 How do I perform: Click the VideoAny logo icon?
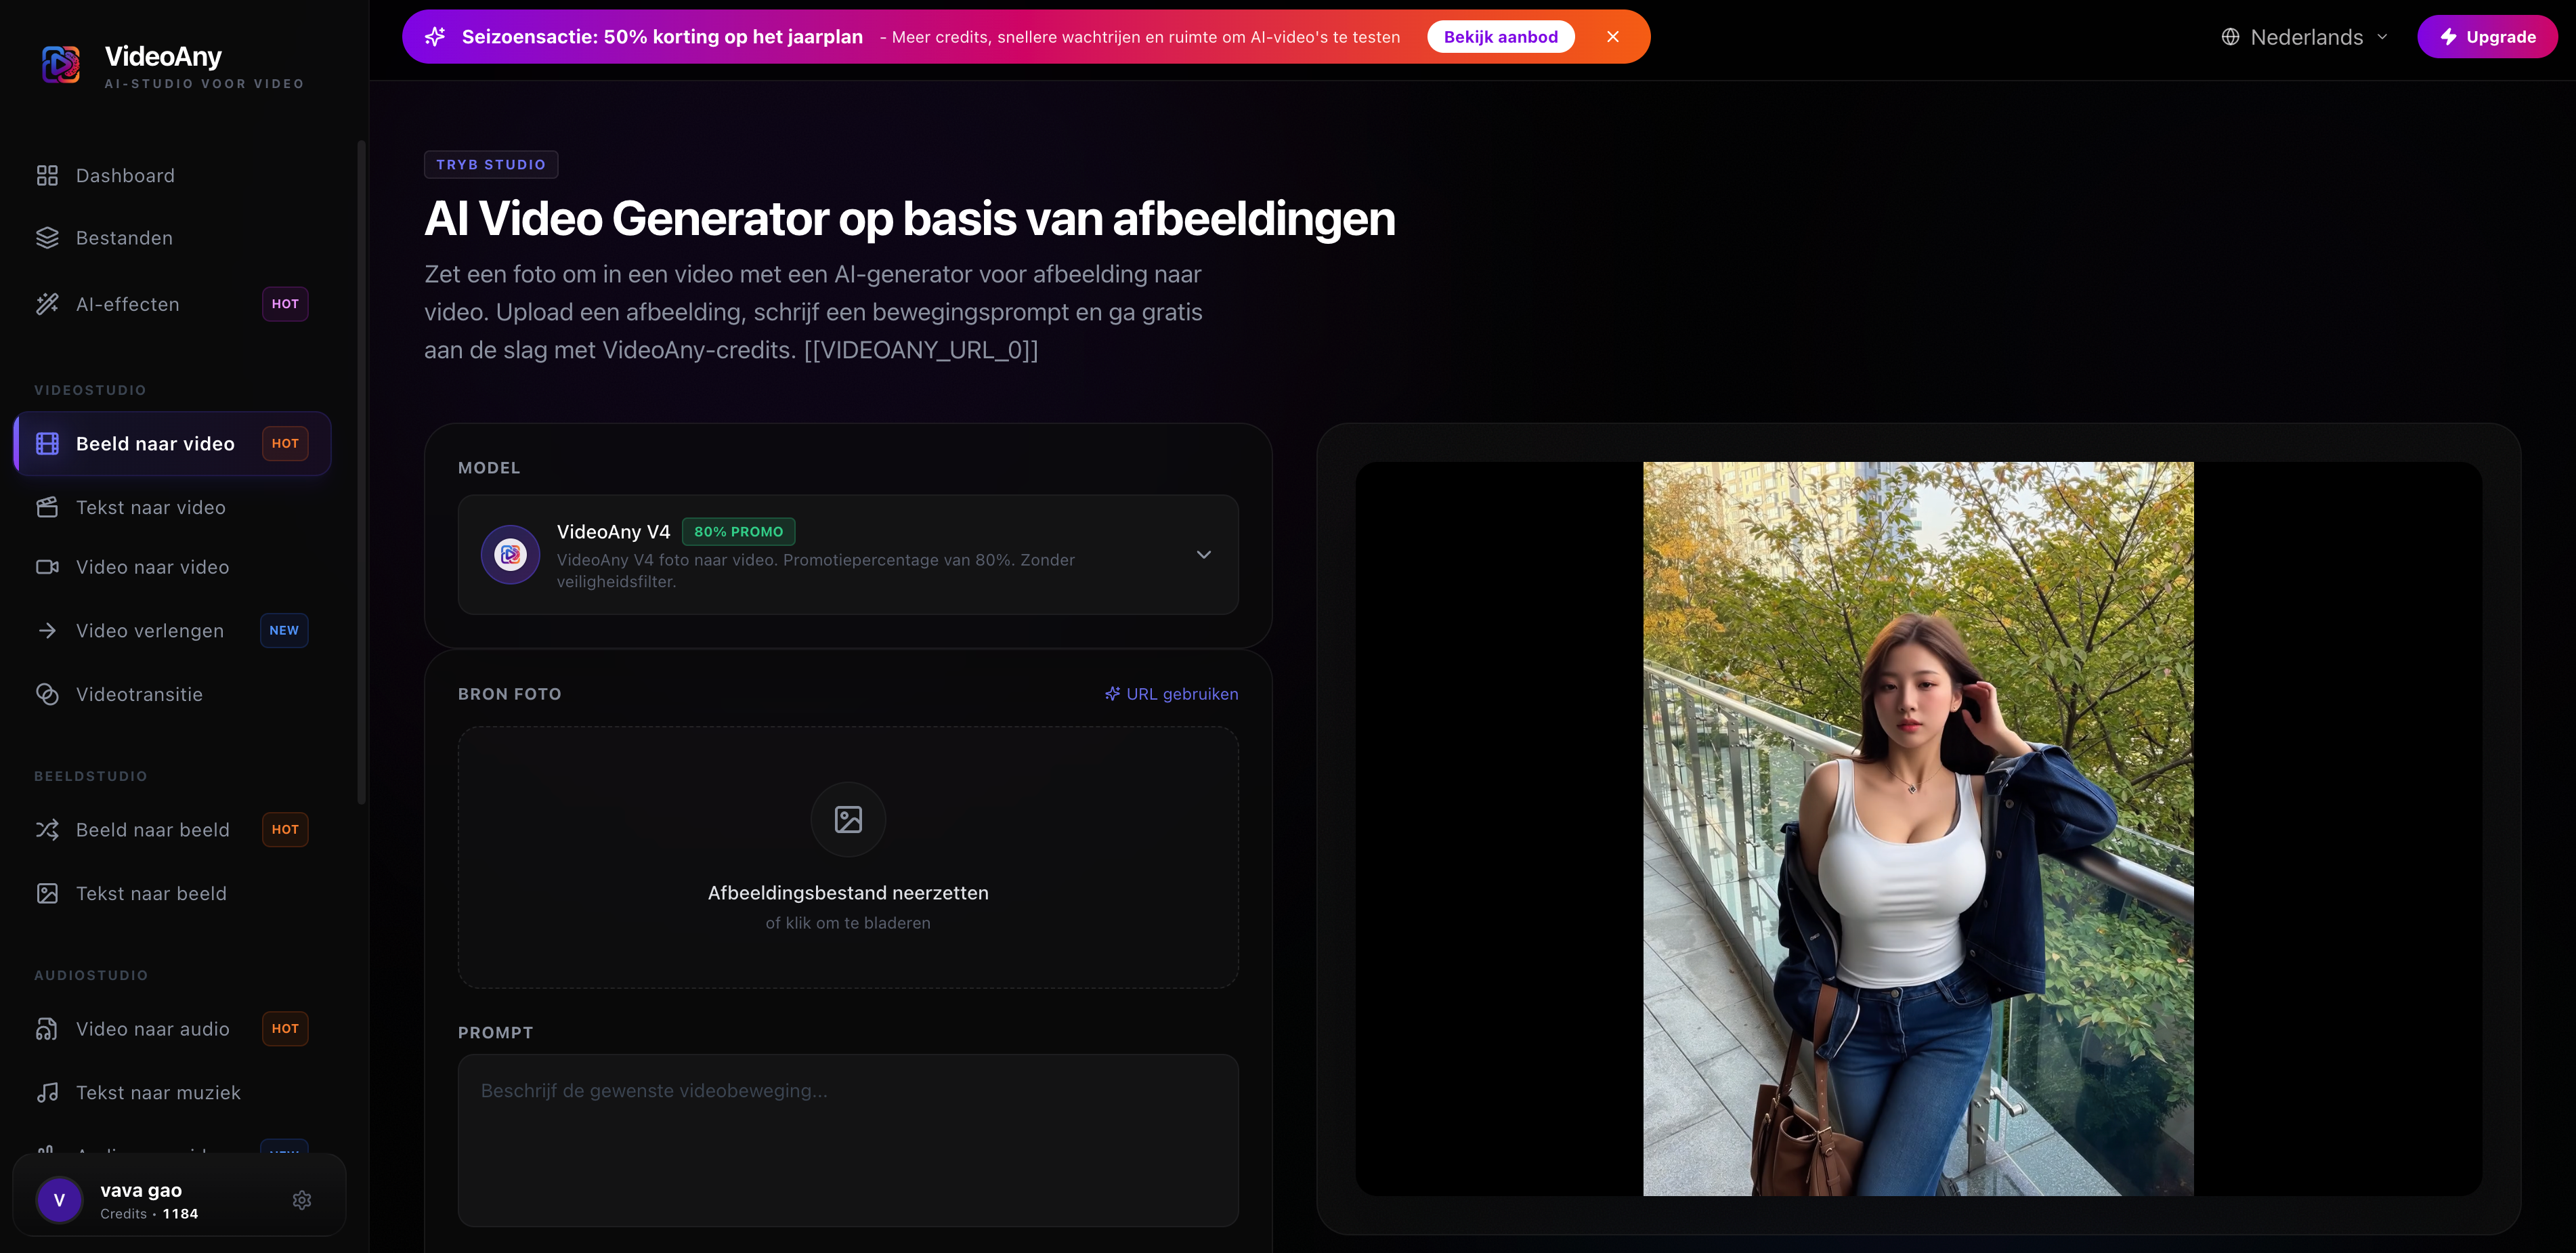(x=61, y=65)
